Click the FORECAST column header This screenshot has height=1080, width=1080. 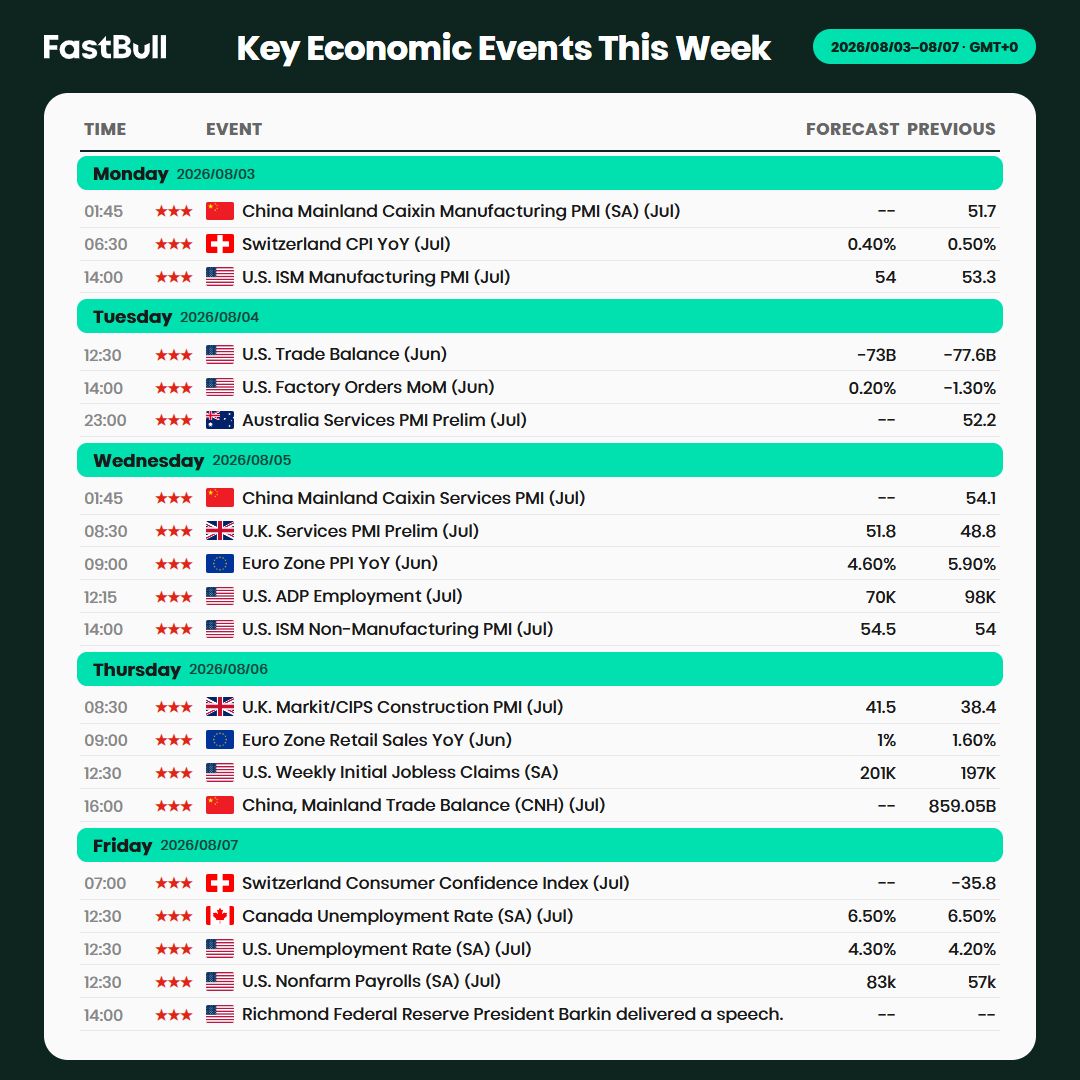tap(852, 129)
